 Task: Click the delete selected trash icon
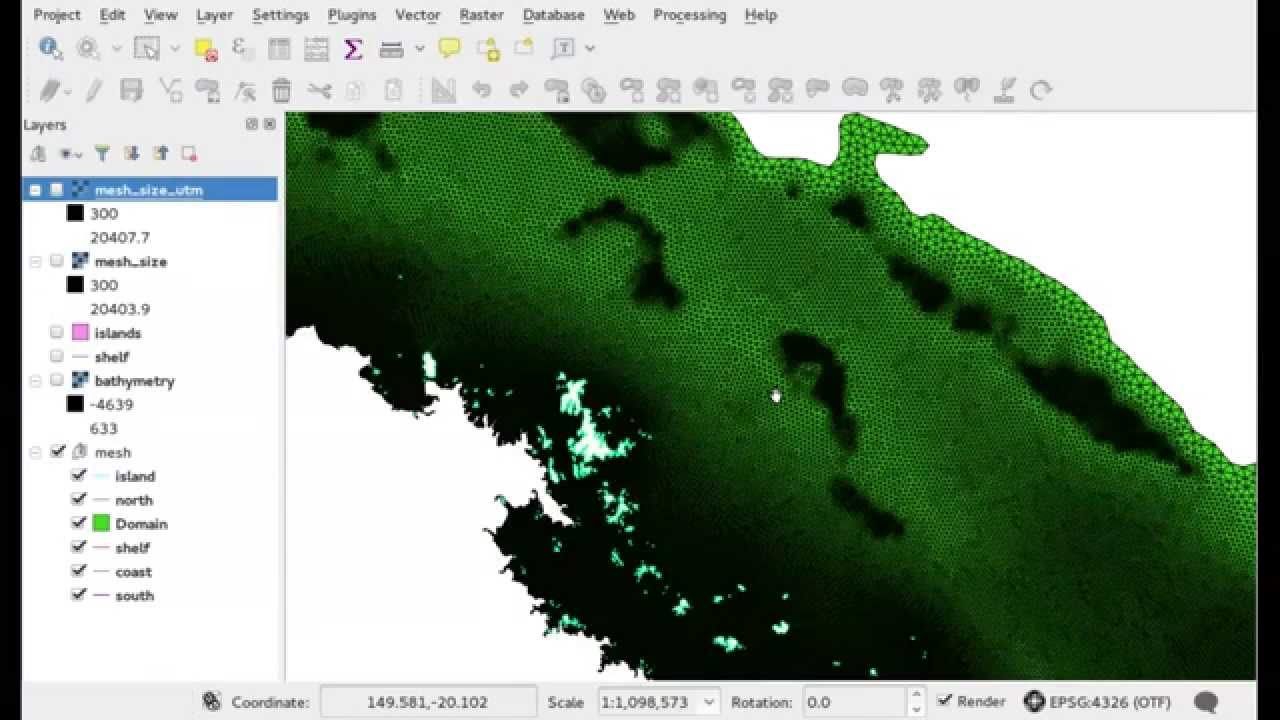pyautogui.click(x=282, y=90)
